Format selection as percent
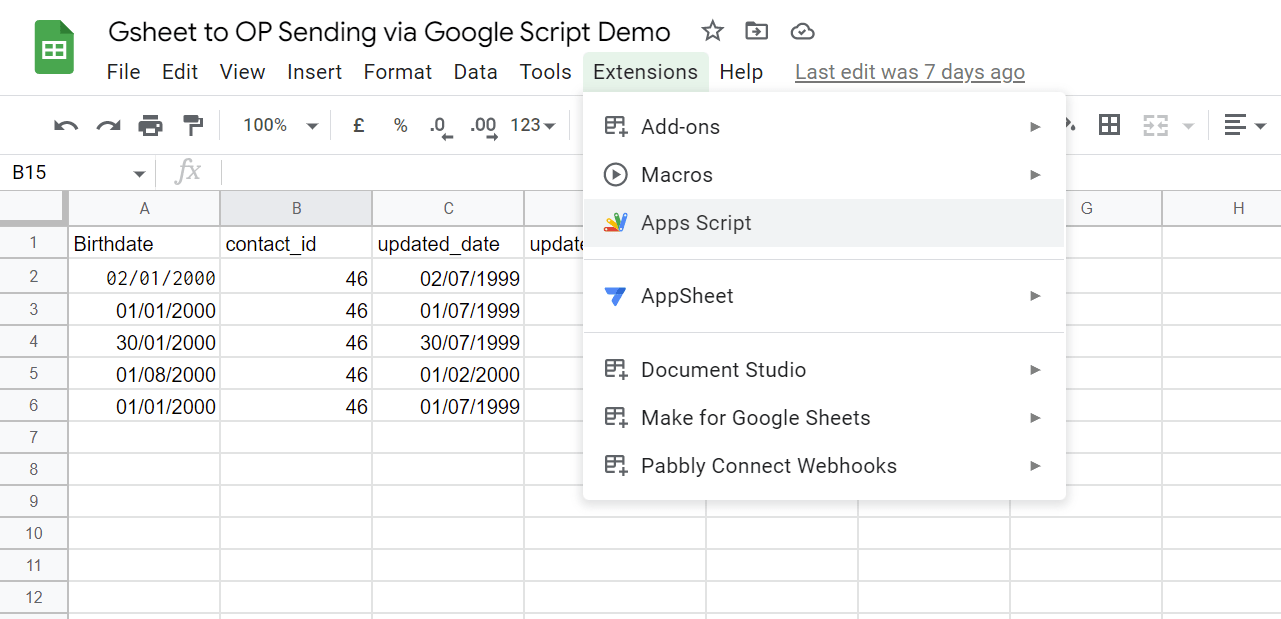The image size is (1281, 619). (400, 125)
